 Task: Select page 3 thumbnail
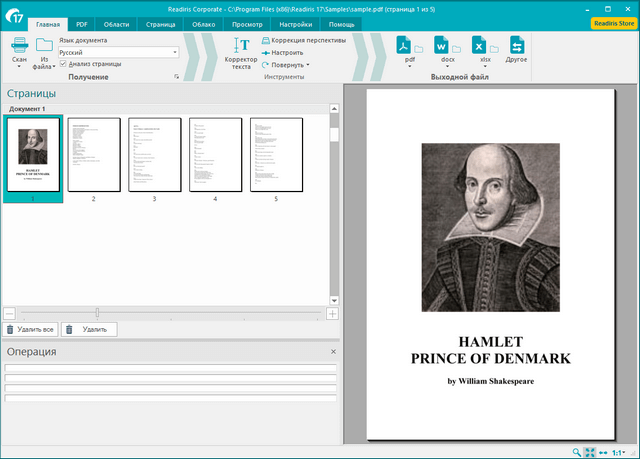pyautogui.click(x=154, y=154)
